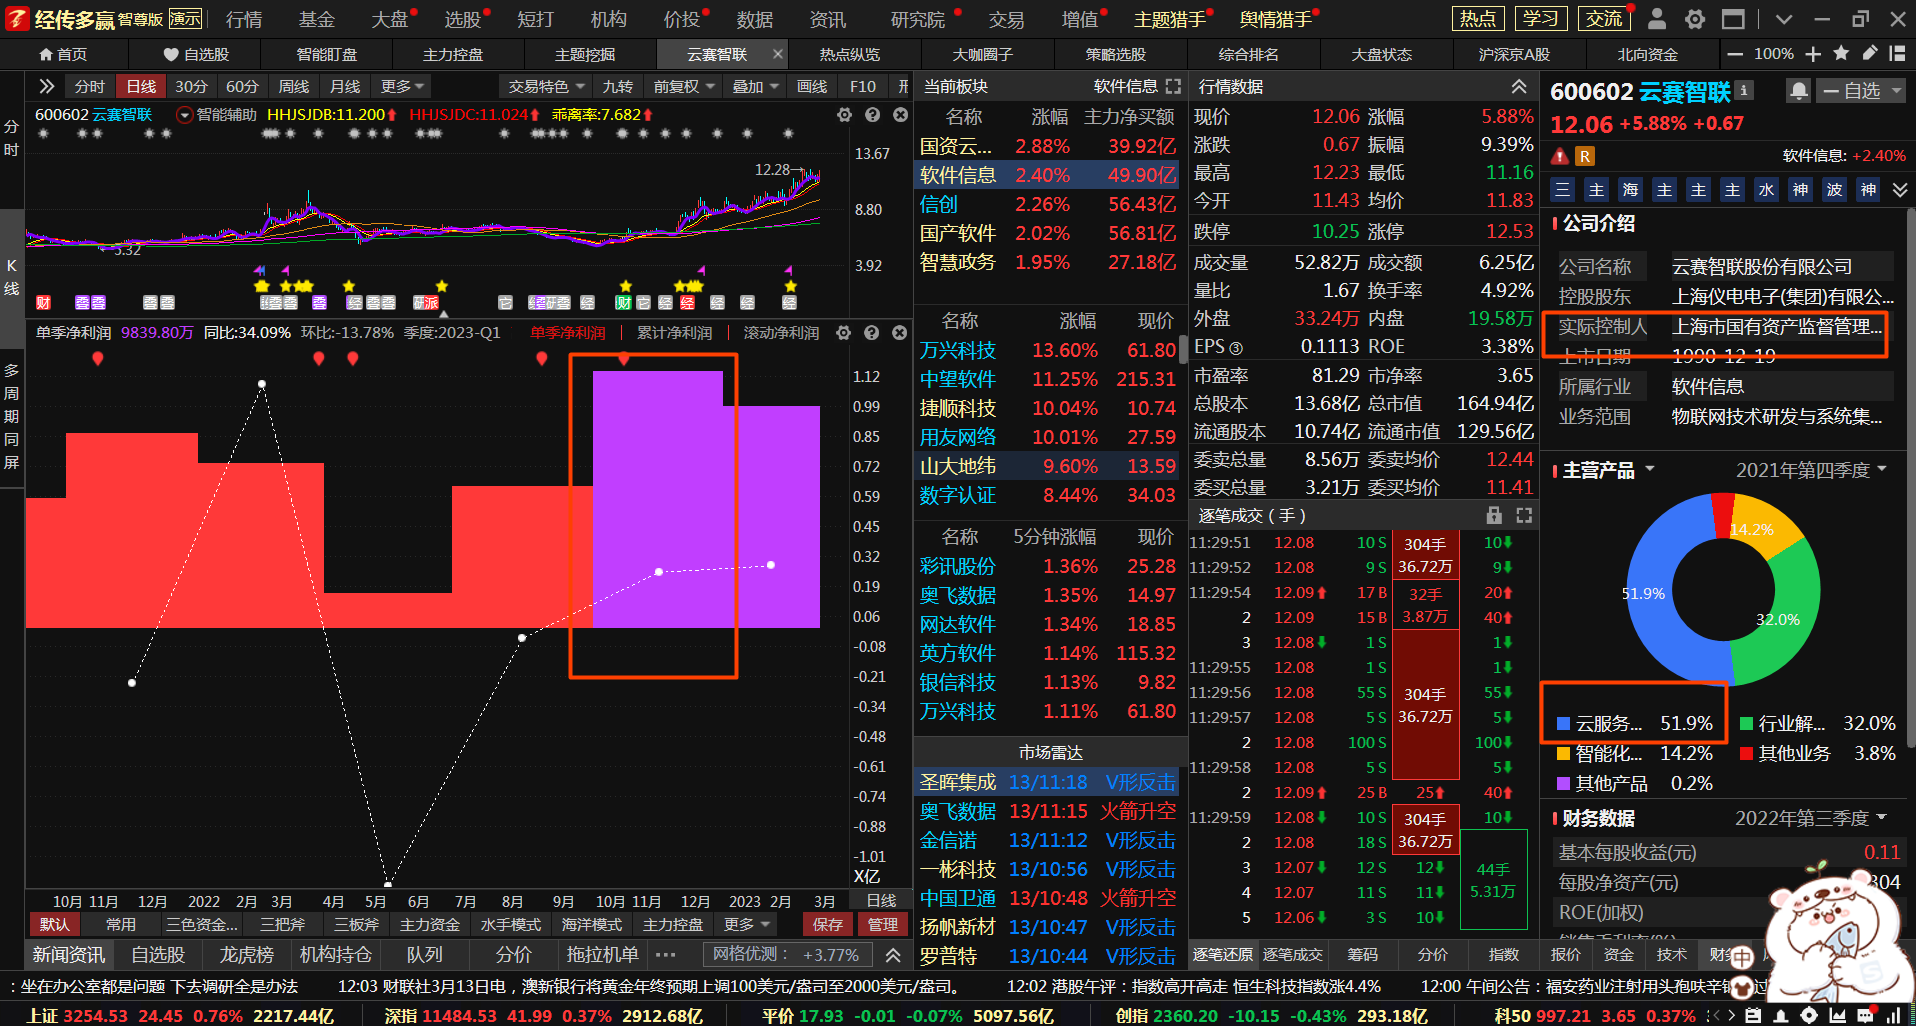Open the 交易特色 dropdown
Viewport: 1916px width, 1026px height.
coord(546,87)
